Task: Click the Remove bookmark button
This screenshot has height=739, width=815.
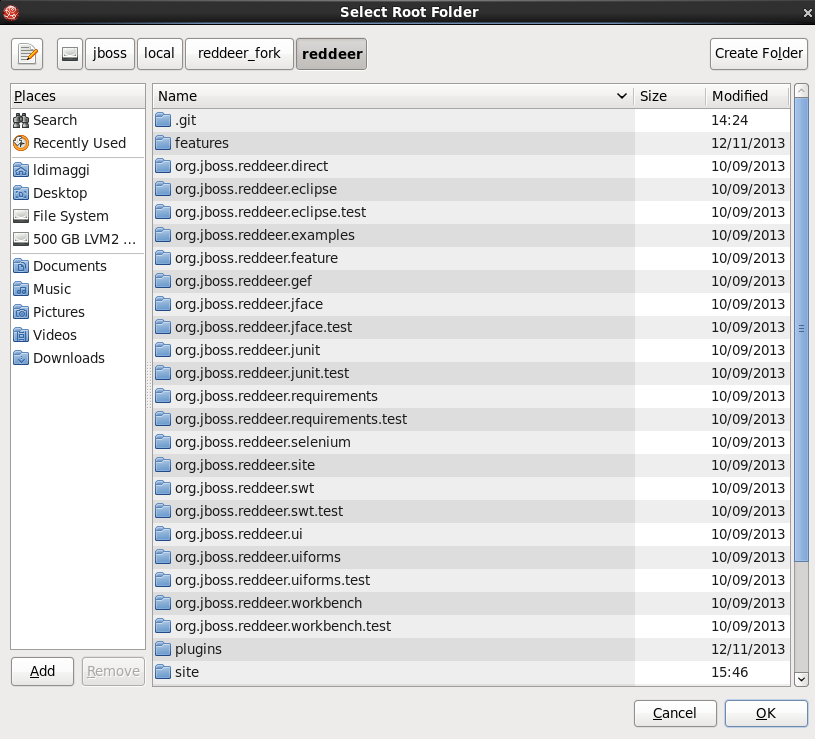Action: (x=113, y=671)
